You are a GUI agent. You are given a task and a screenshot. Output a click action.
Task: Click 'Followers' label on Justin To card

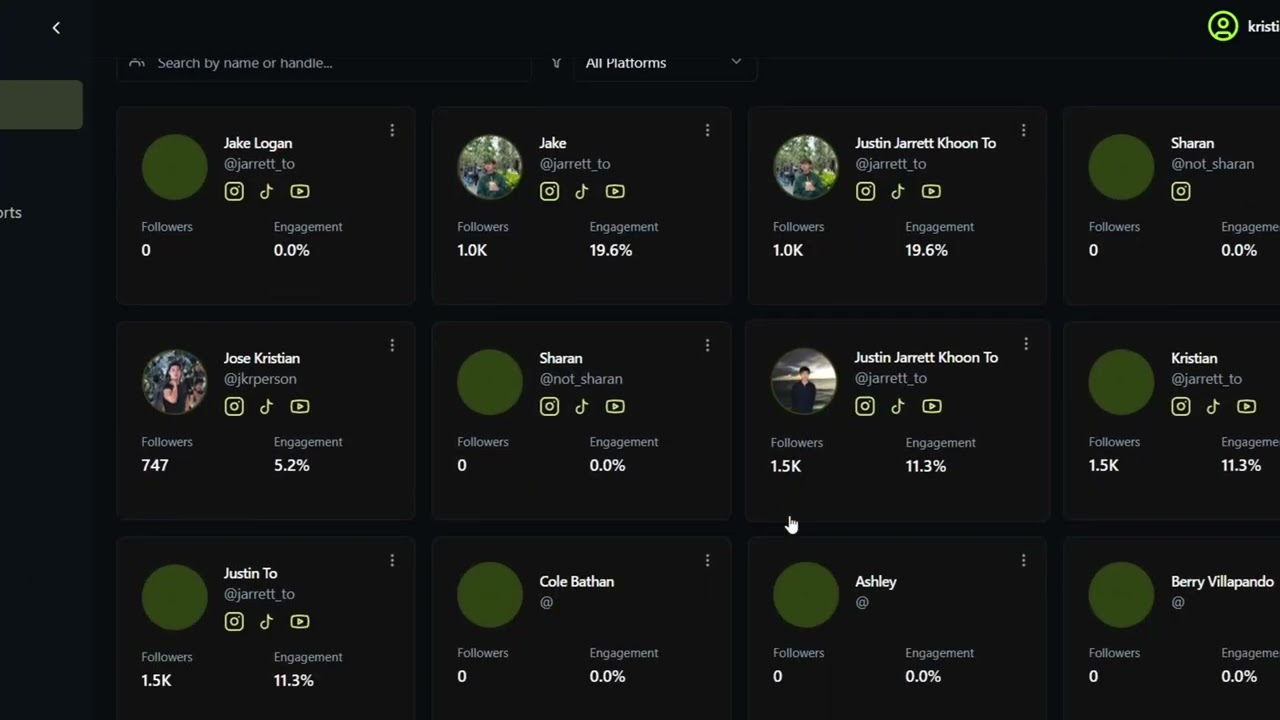167,657
